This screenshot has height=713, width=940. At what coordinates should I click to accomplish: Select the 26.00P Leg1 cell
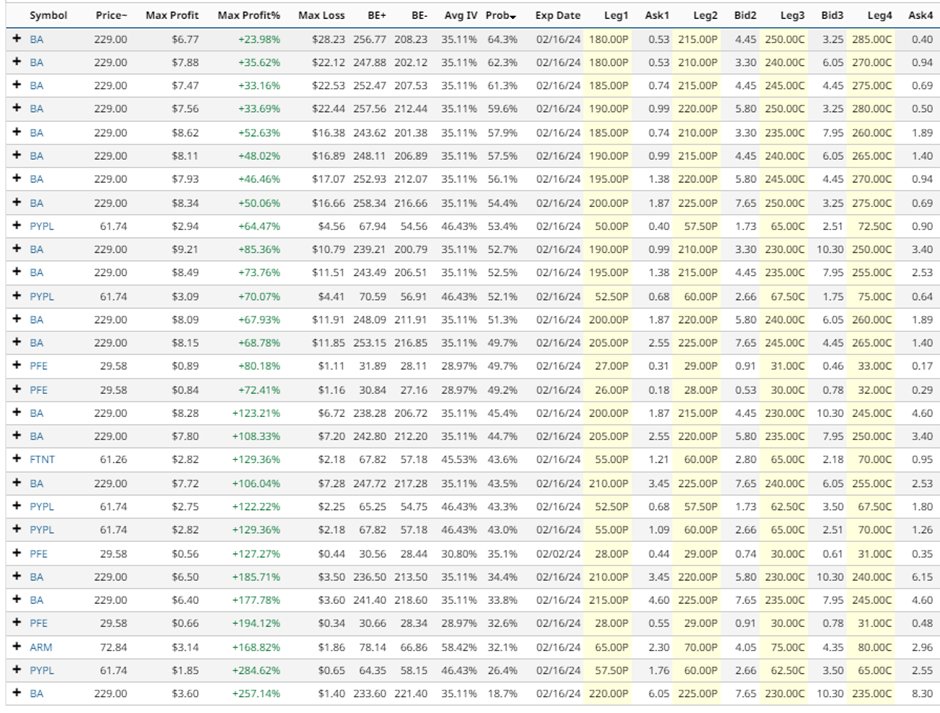coord(611,390)
